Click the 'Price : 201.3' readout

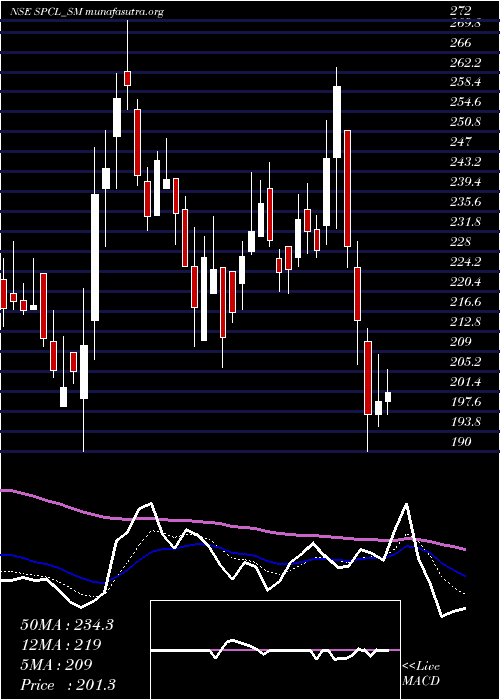70,685
